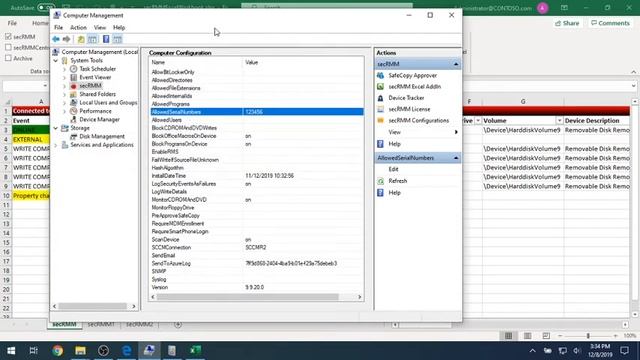Viewport: 640px width, 360px height.
Task: Select AllowedUsers configuration row
Action: [257, 120]
